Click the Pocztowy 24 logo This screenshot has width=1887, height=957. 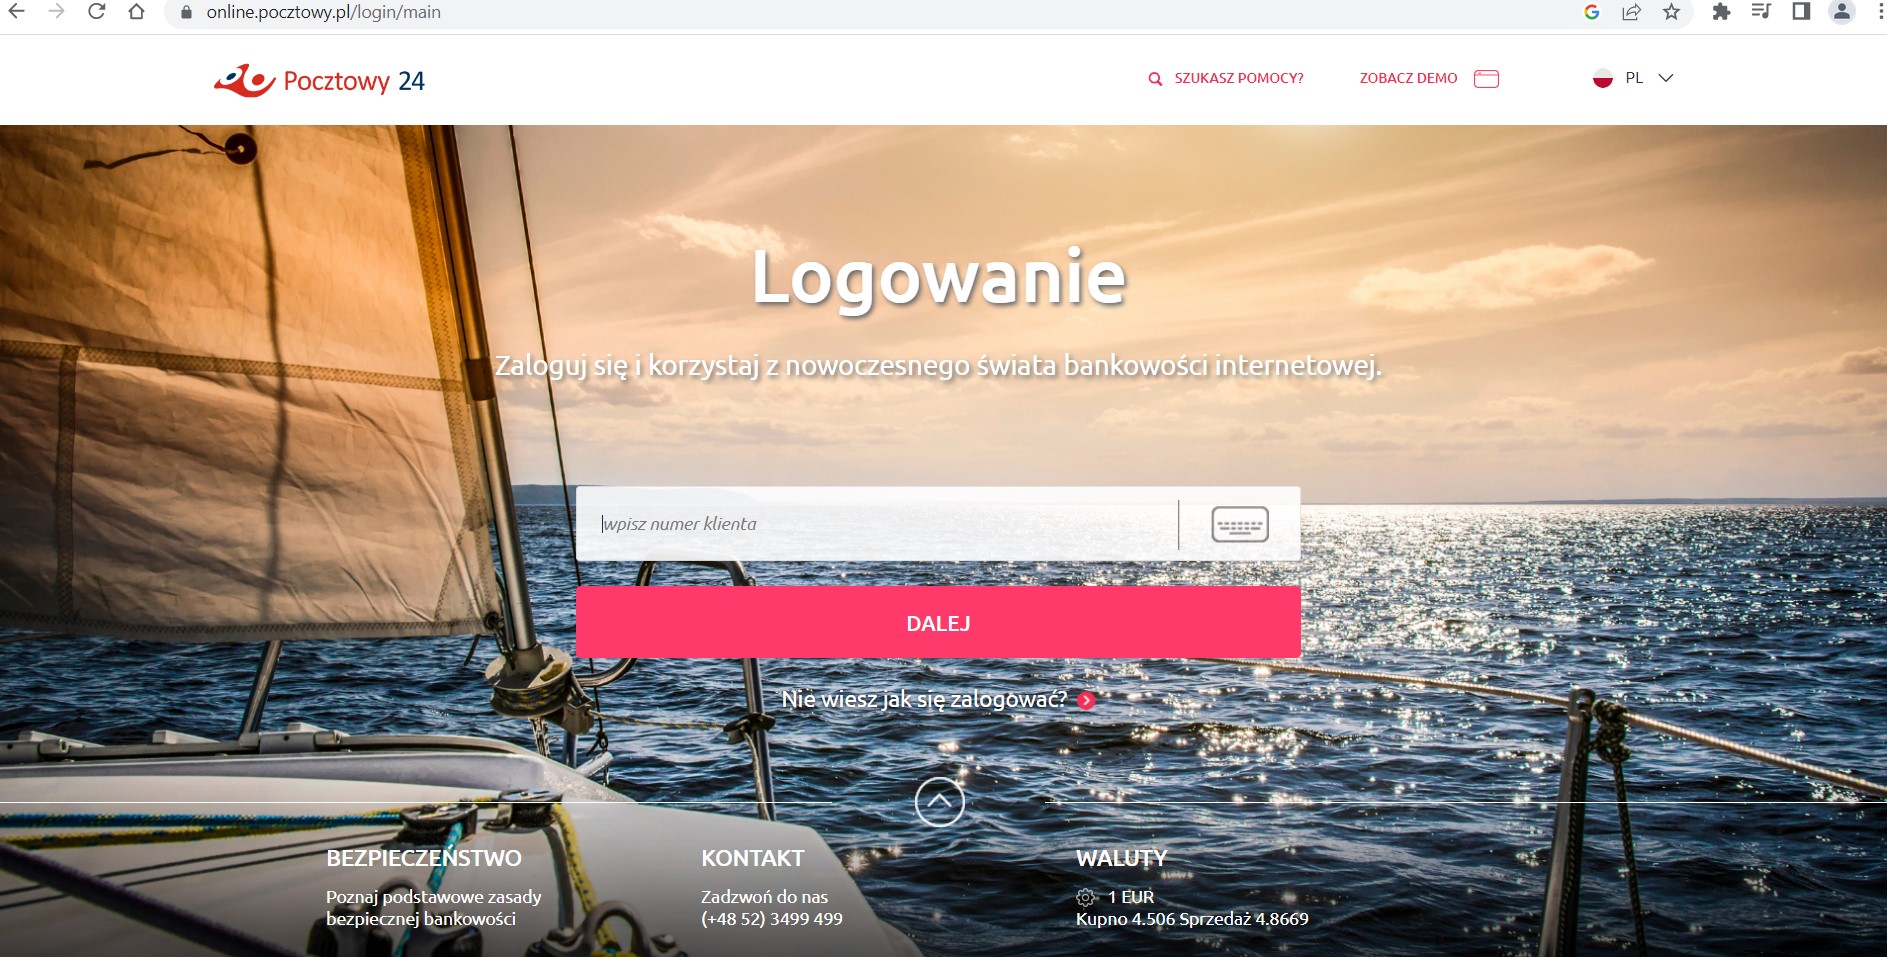coord(319,80)
